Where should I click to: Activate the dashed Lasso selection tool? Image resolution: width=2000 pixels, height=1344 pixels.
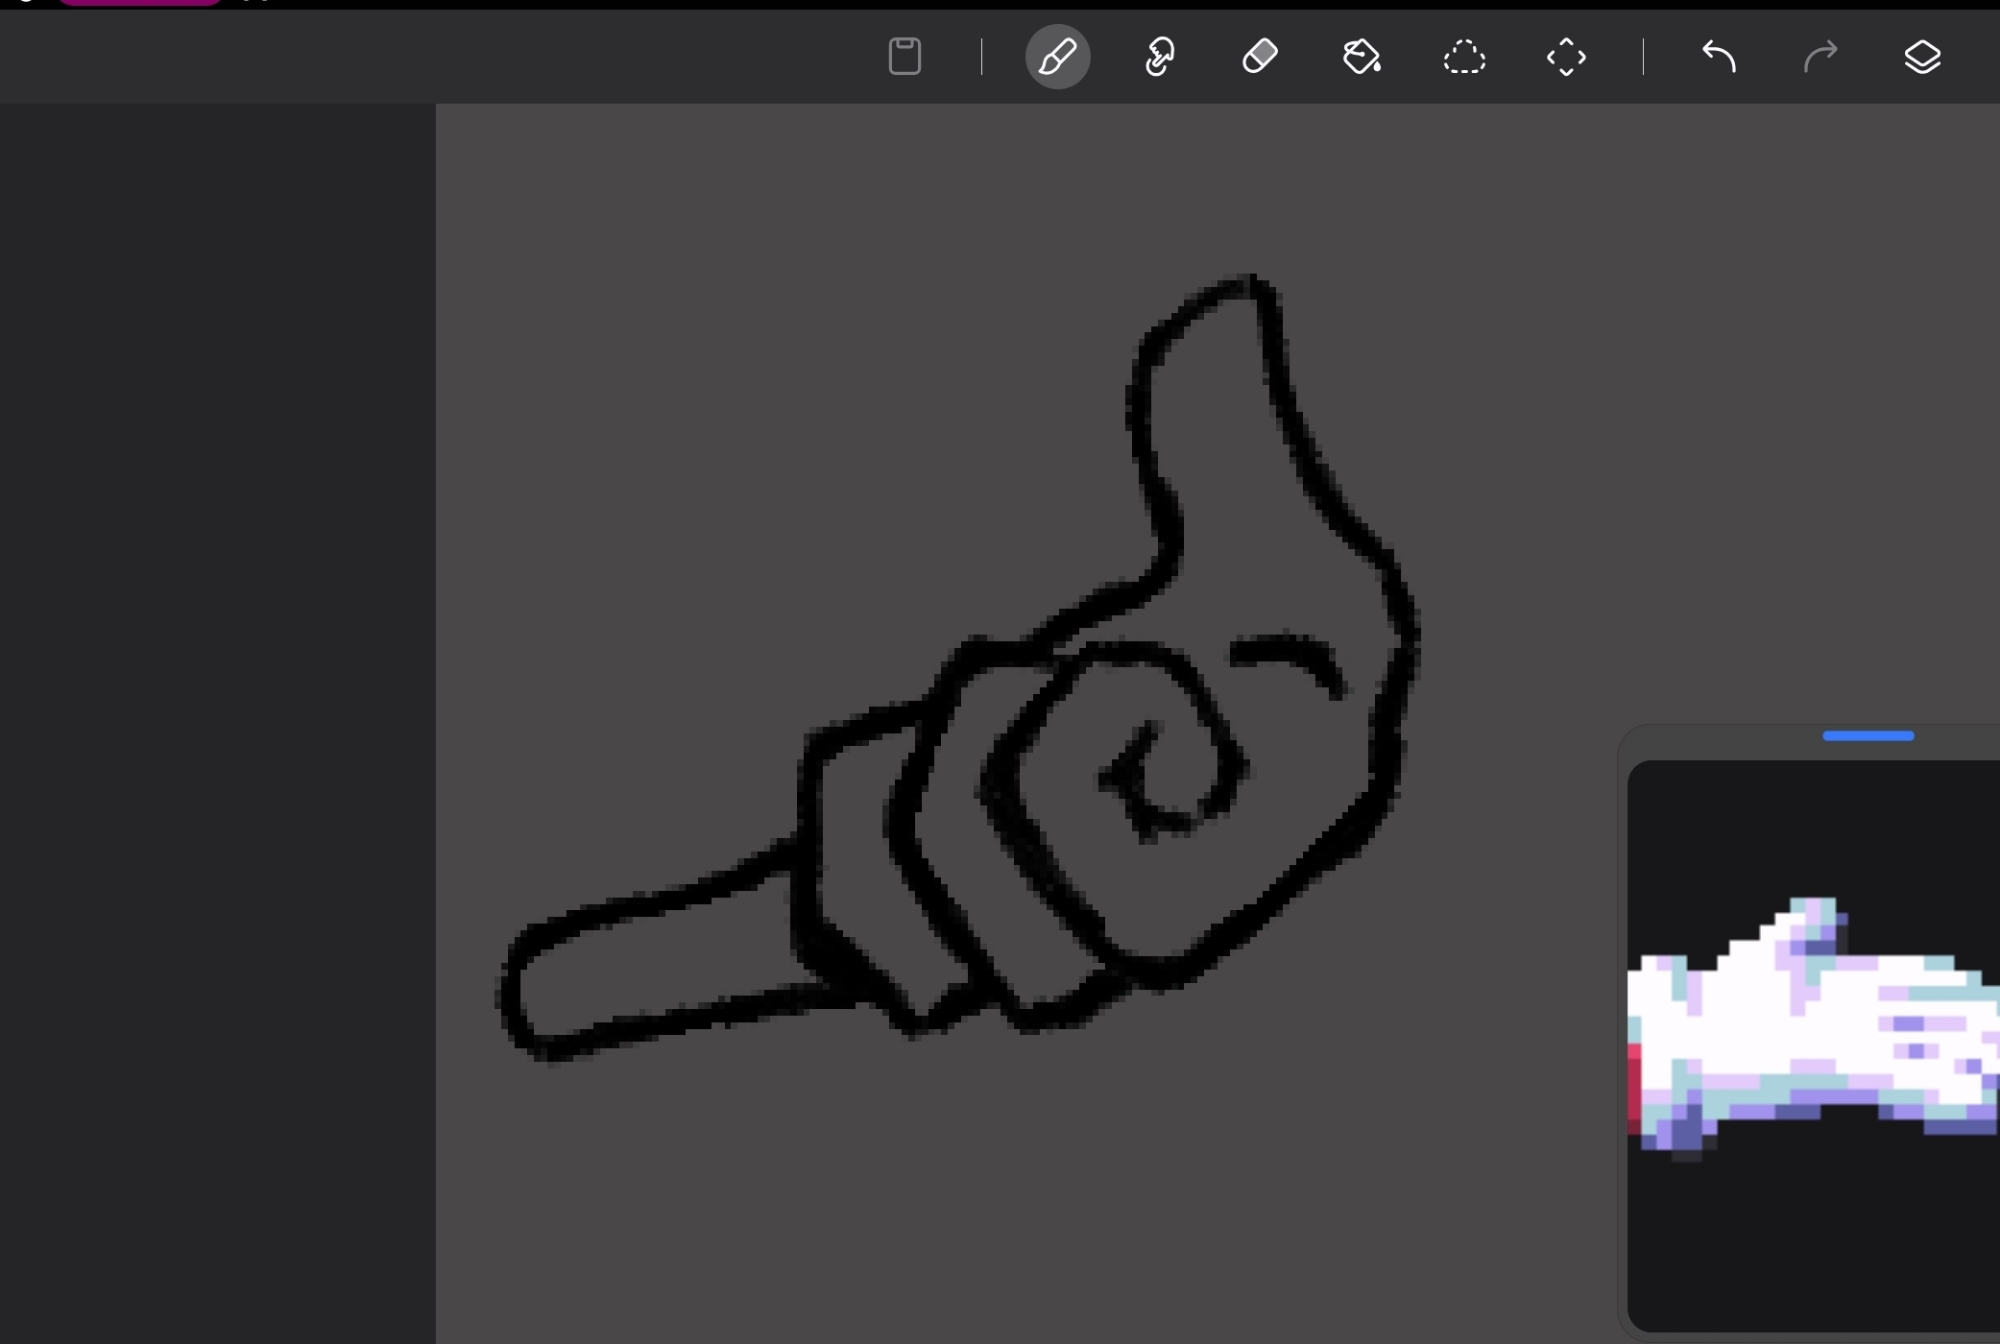[x=1464, y=57]
